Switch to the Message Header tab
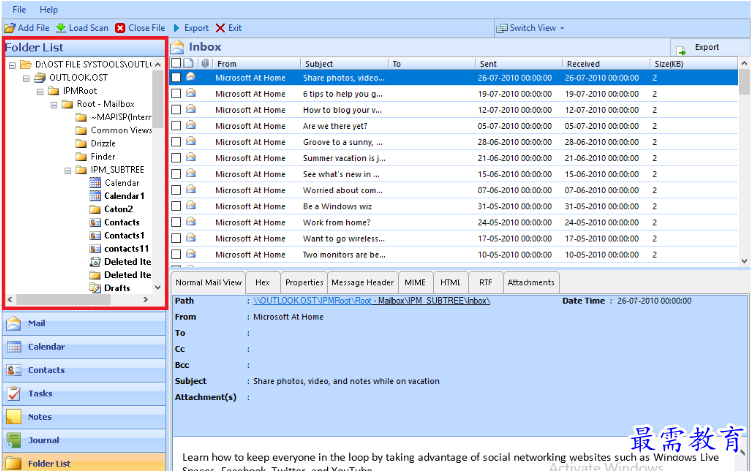This screenshot has height=471, width=752. 363,283
